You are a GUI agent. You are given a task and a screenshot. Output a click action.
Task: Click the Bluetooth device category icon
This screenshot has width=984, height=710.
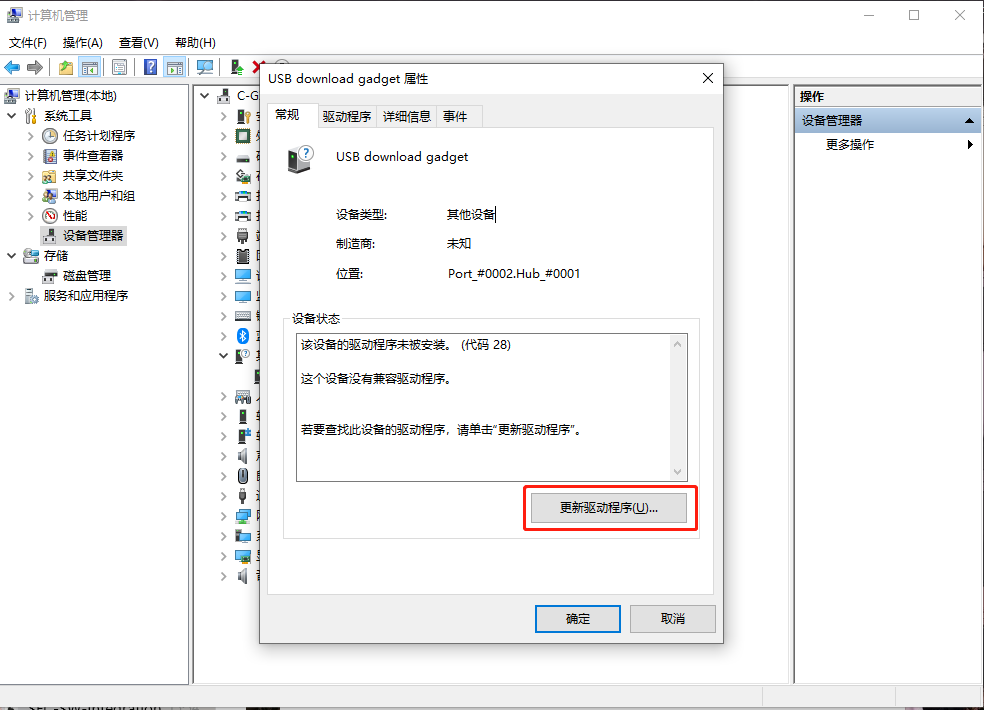click(243, 336)
